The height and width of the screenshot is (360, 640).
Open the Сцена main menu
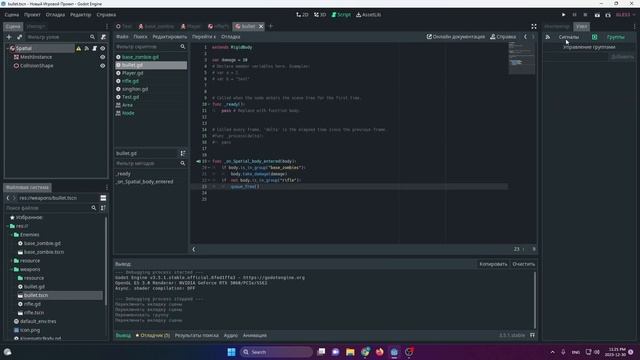11,15
